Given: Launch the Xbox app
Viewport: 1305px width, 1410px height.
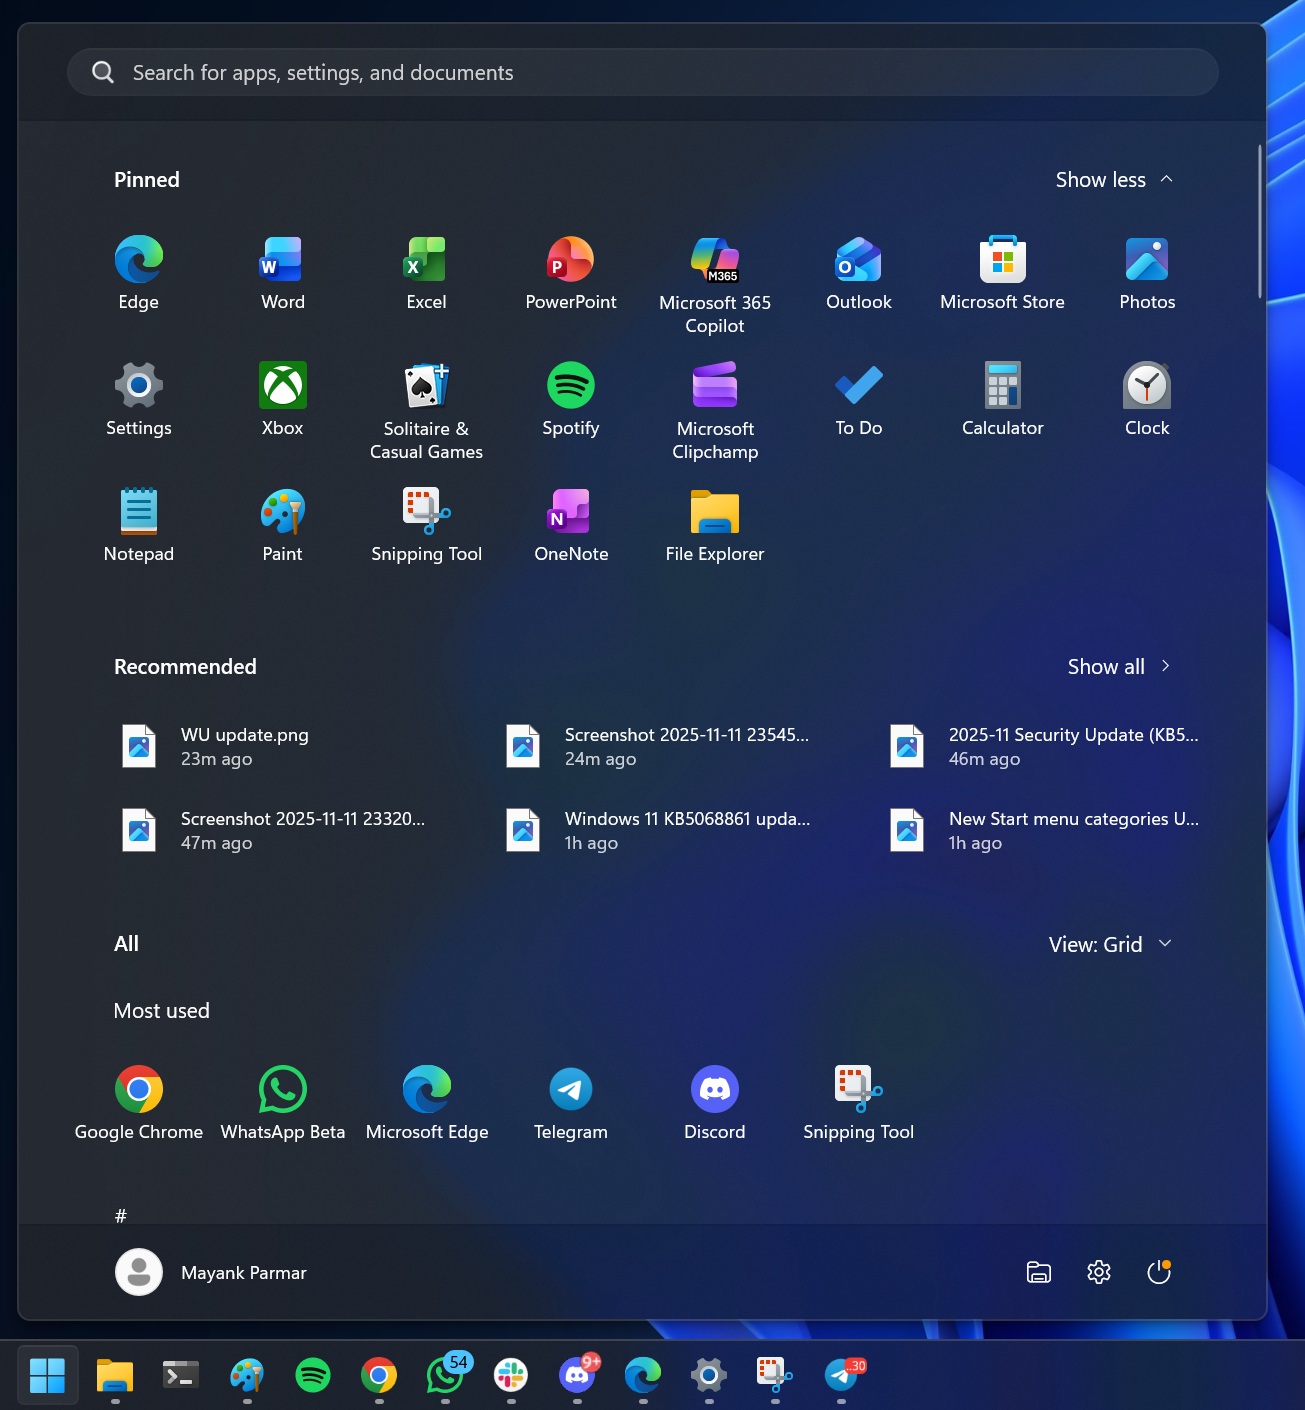Looking at the screenshot, I should point(281,398).
